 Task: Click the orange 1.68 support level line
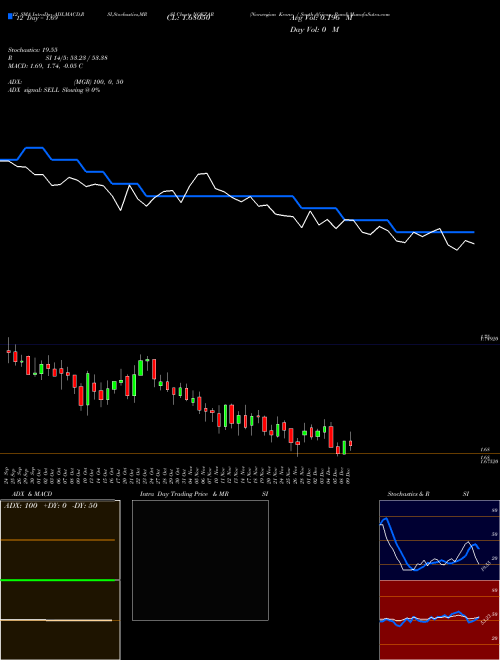(250, 453)
